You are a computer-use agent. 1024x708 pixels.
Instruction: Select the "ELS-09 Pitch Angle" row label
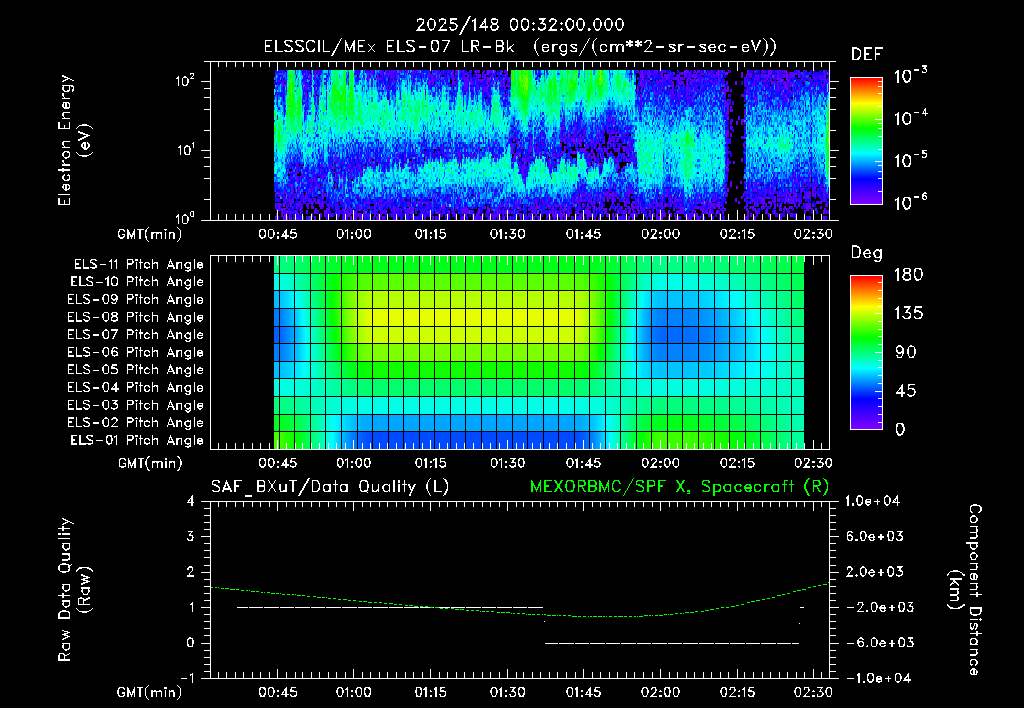[x=135, y=300]
